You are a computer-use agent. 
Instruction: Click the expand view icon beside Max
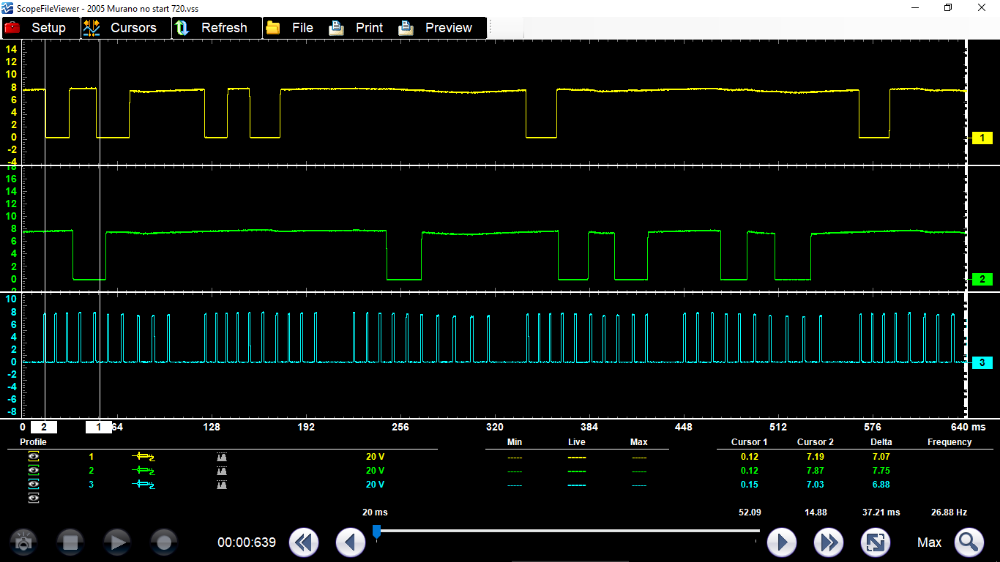click(x=875, y=542)
